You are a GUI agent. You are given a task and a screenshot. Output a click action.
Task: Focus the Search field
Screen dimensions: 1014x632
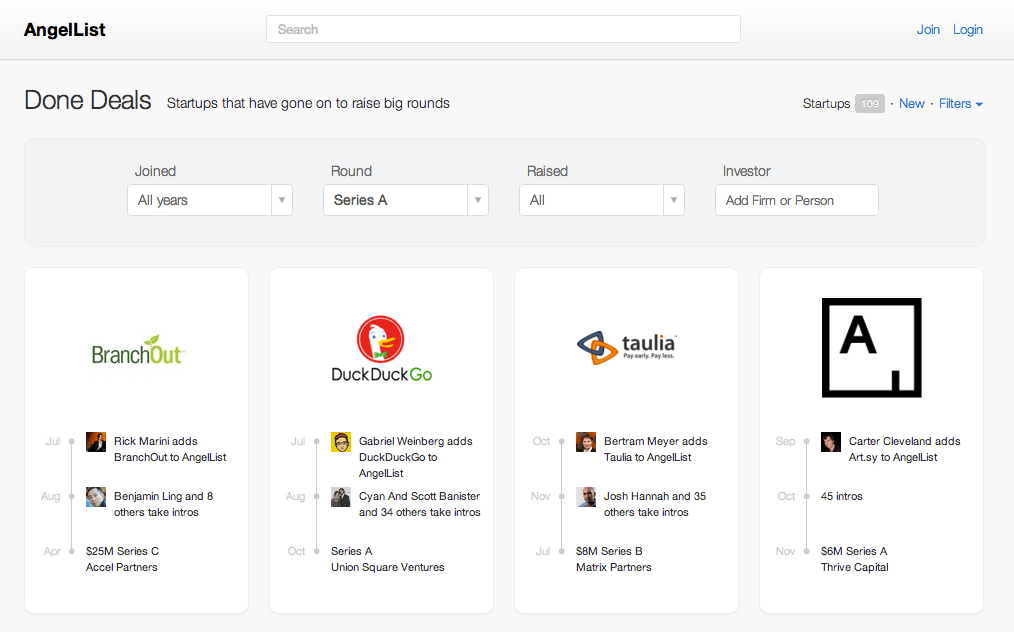tap(503, 29)
